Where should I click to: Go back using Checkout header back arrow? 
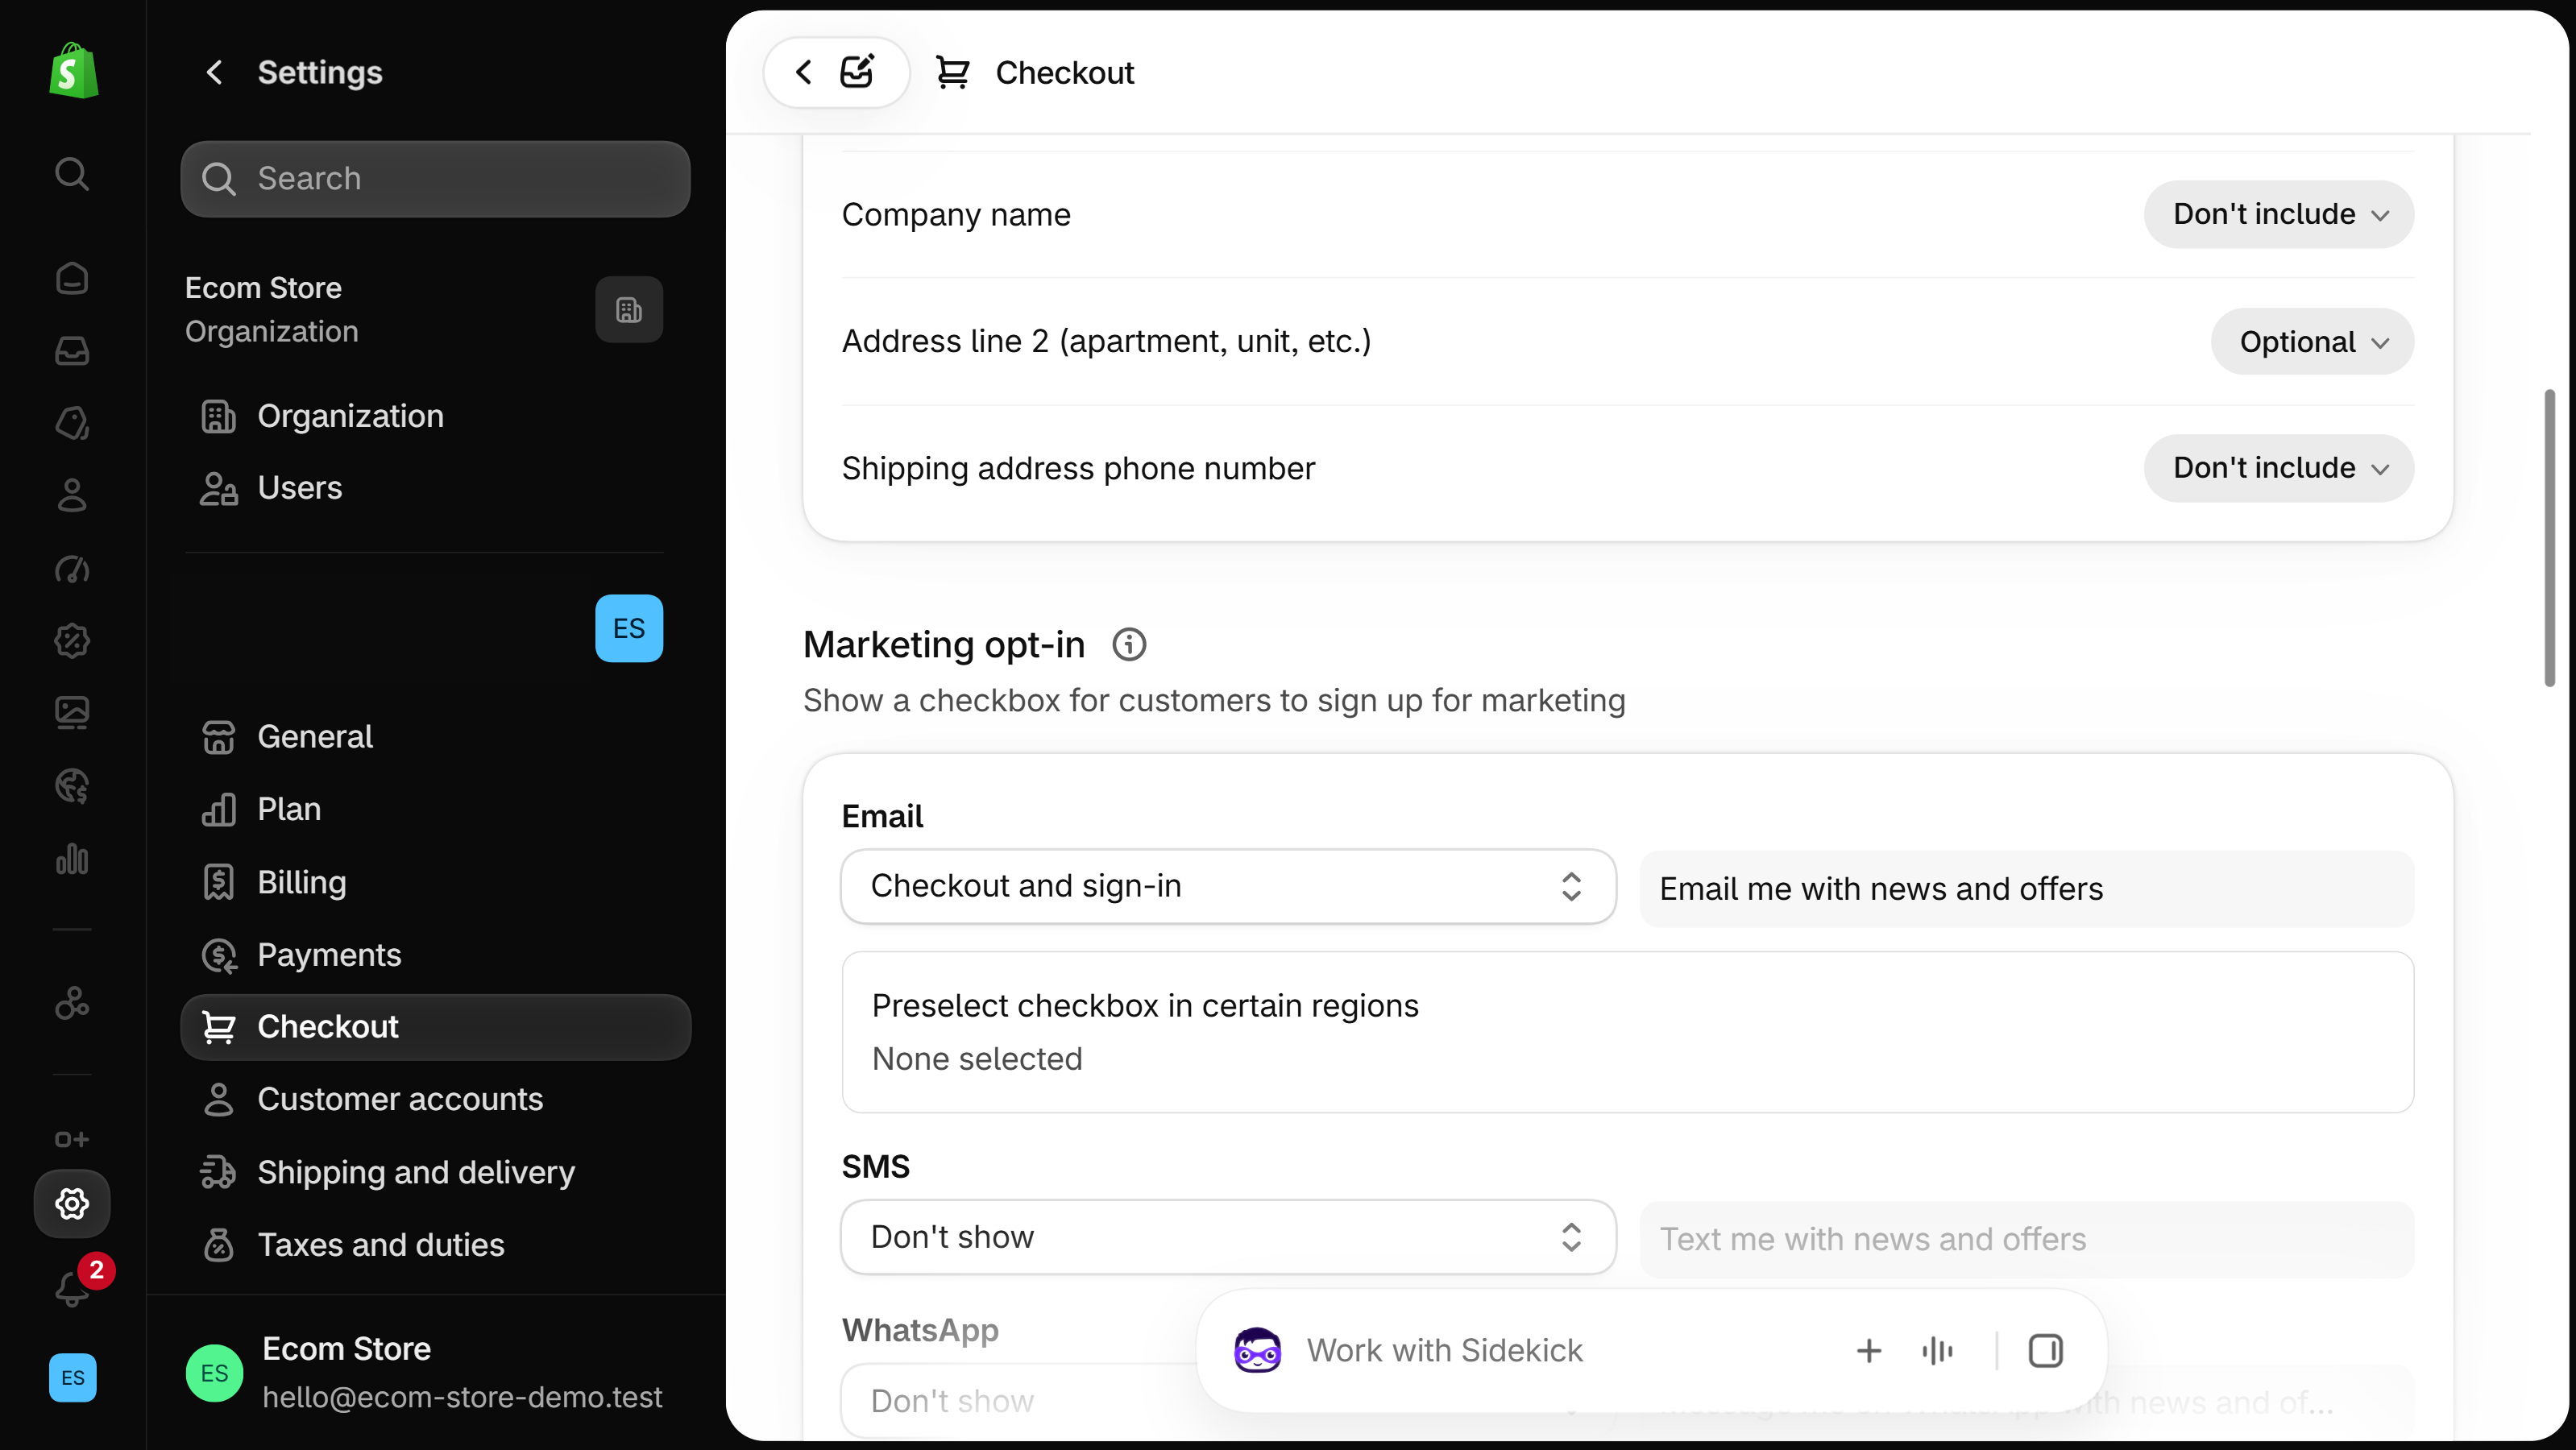point(803,72)
